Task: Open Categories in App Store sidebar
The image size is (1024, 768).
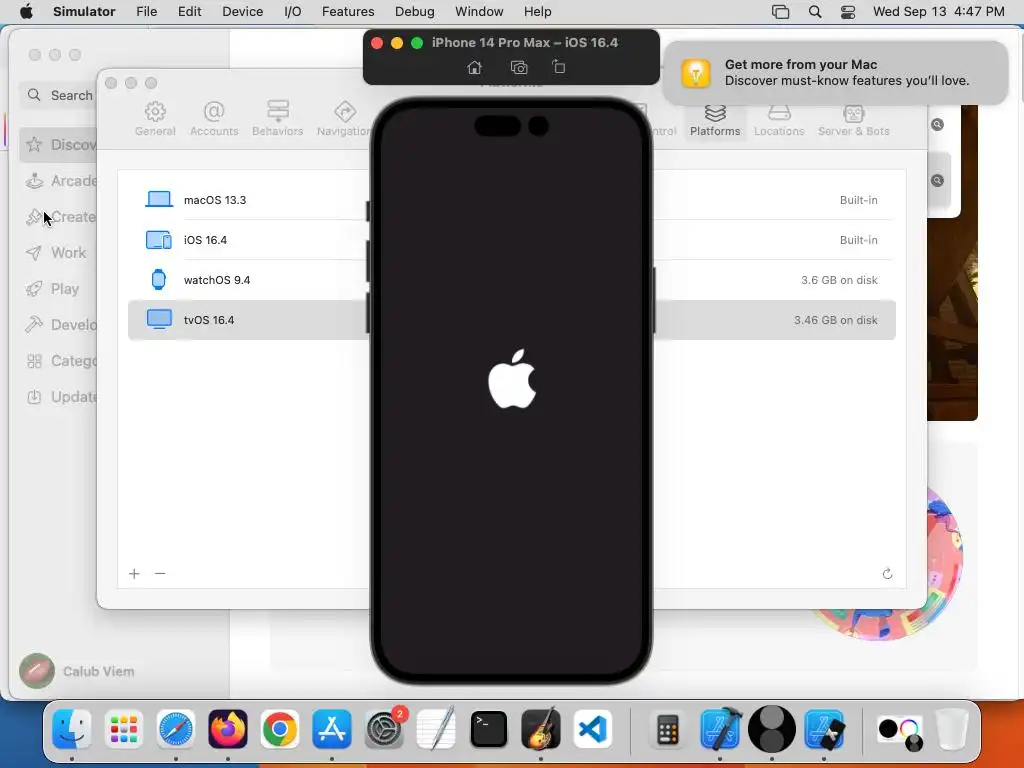Action: (60, 361)
